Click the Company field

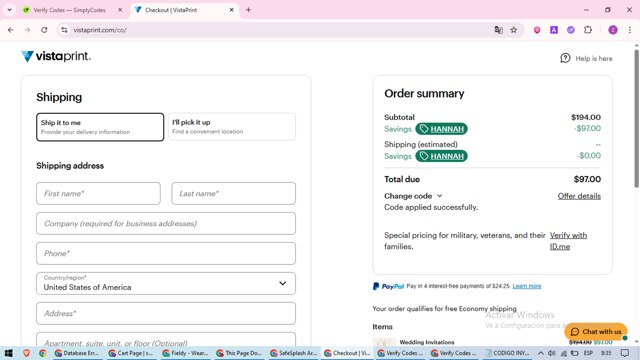(x=166, y=223)
